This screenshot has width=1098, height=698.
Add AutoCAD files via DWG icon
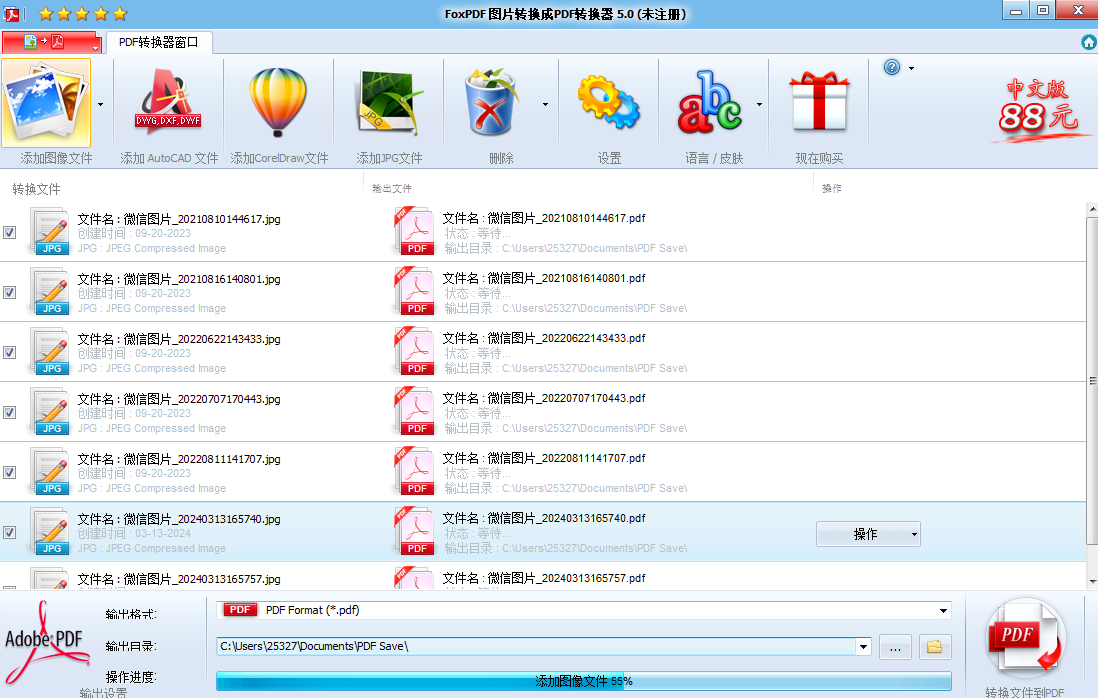[168, 103]
